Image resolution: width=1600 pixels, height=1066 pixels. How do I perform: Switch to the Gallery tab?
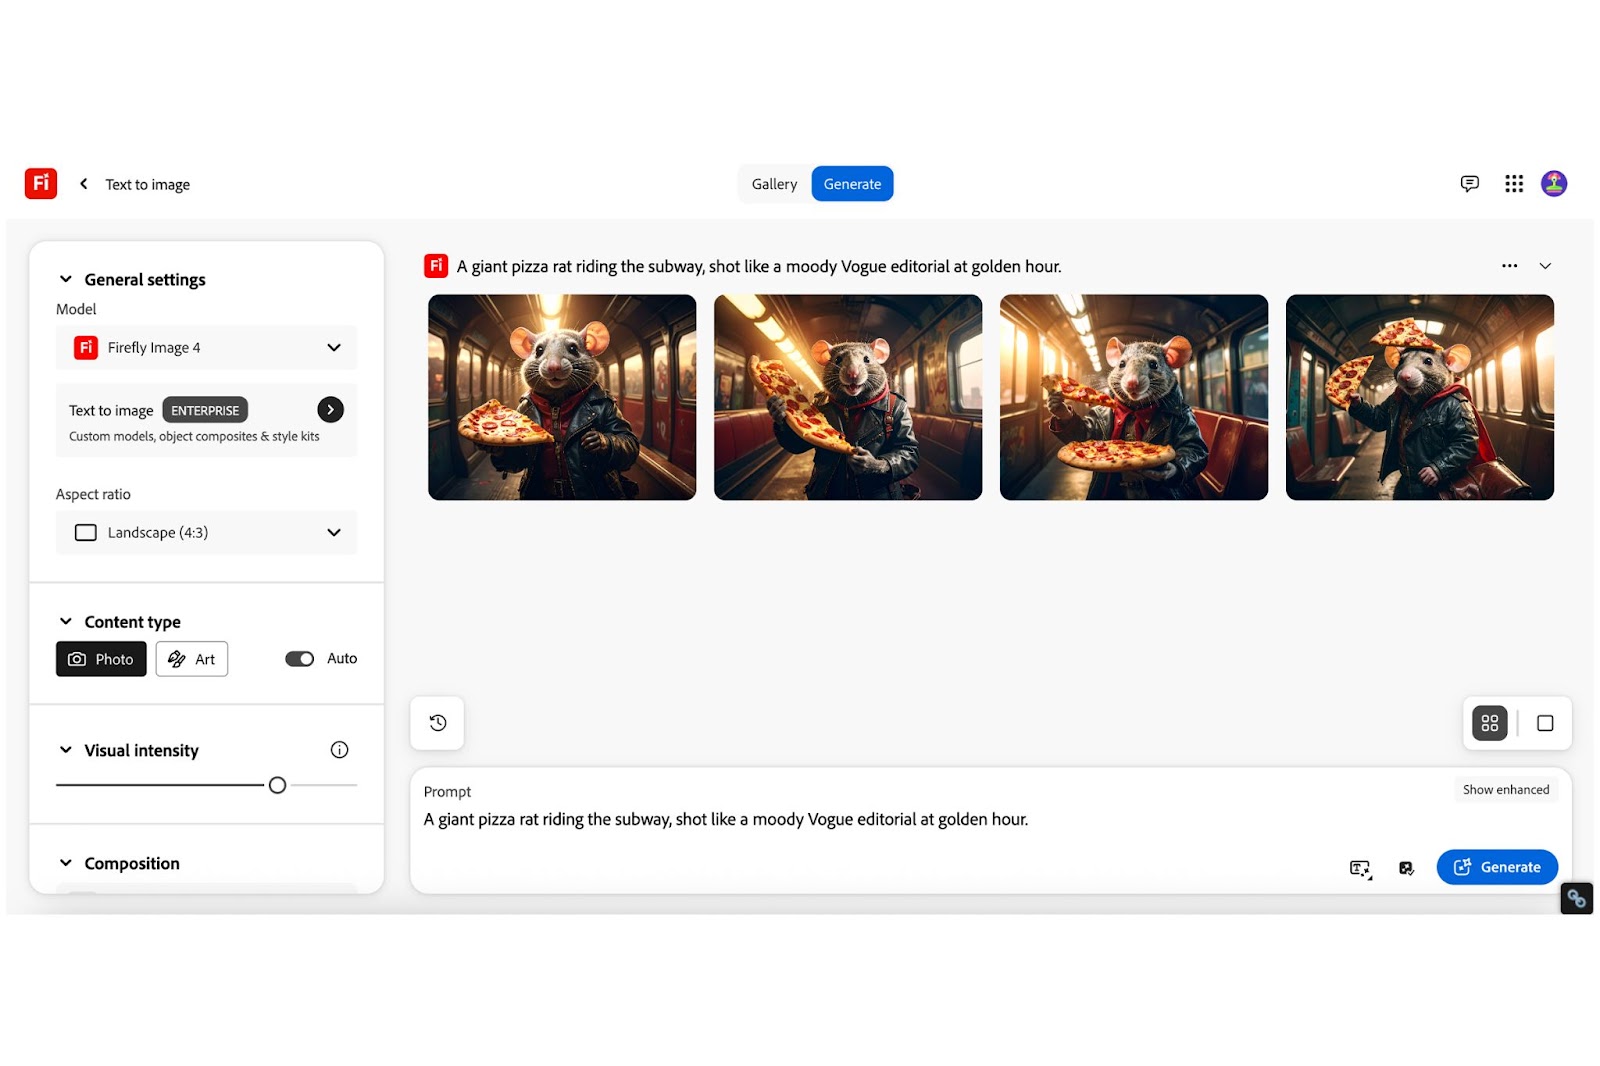(774, 184)
